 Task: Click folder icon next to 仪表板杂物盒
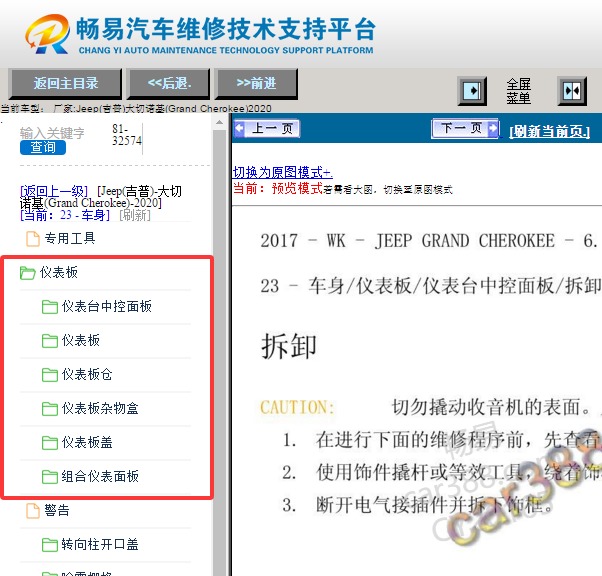(50, 409)
